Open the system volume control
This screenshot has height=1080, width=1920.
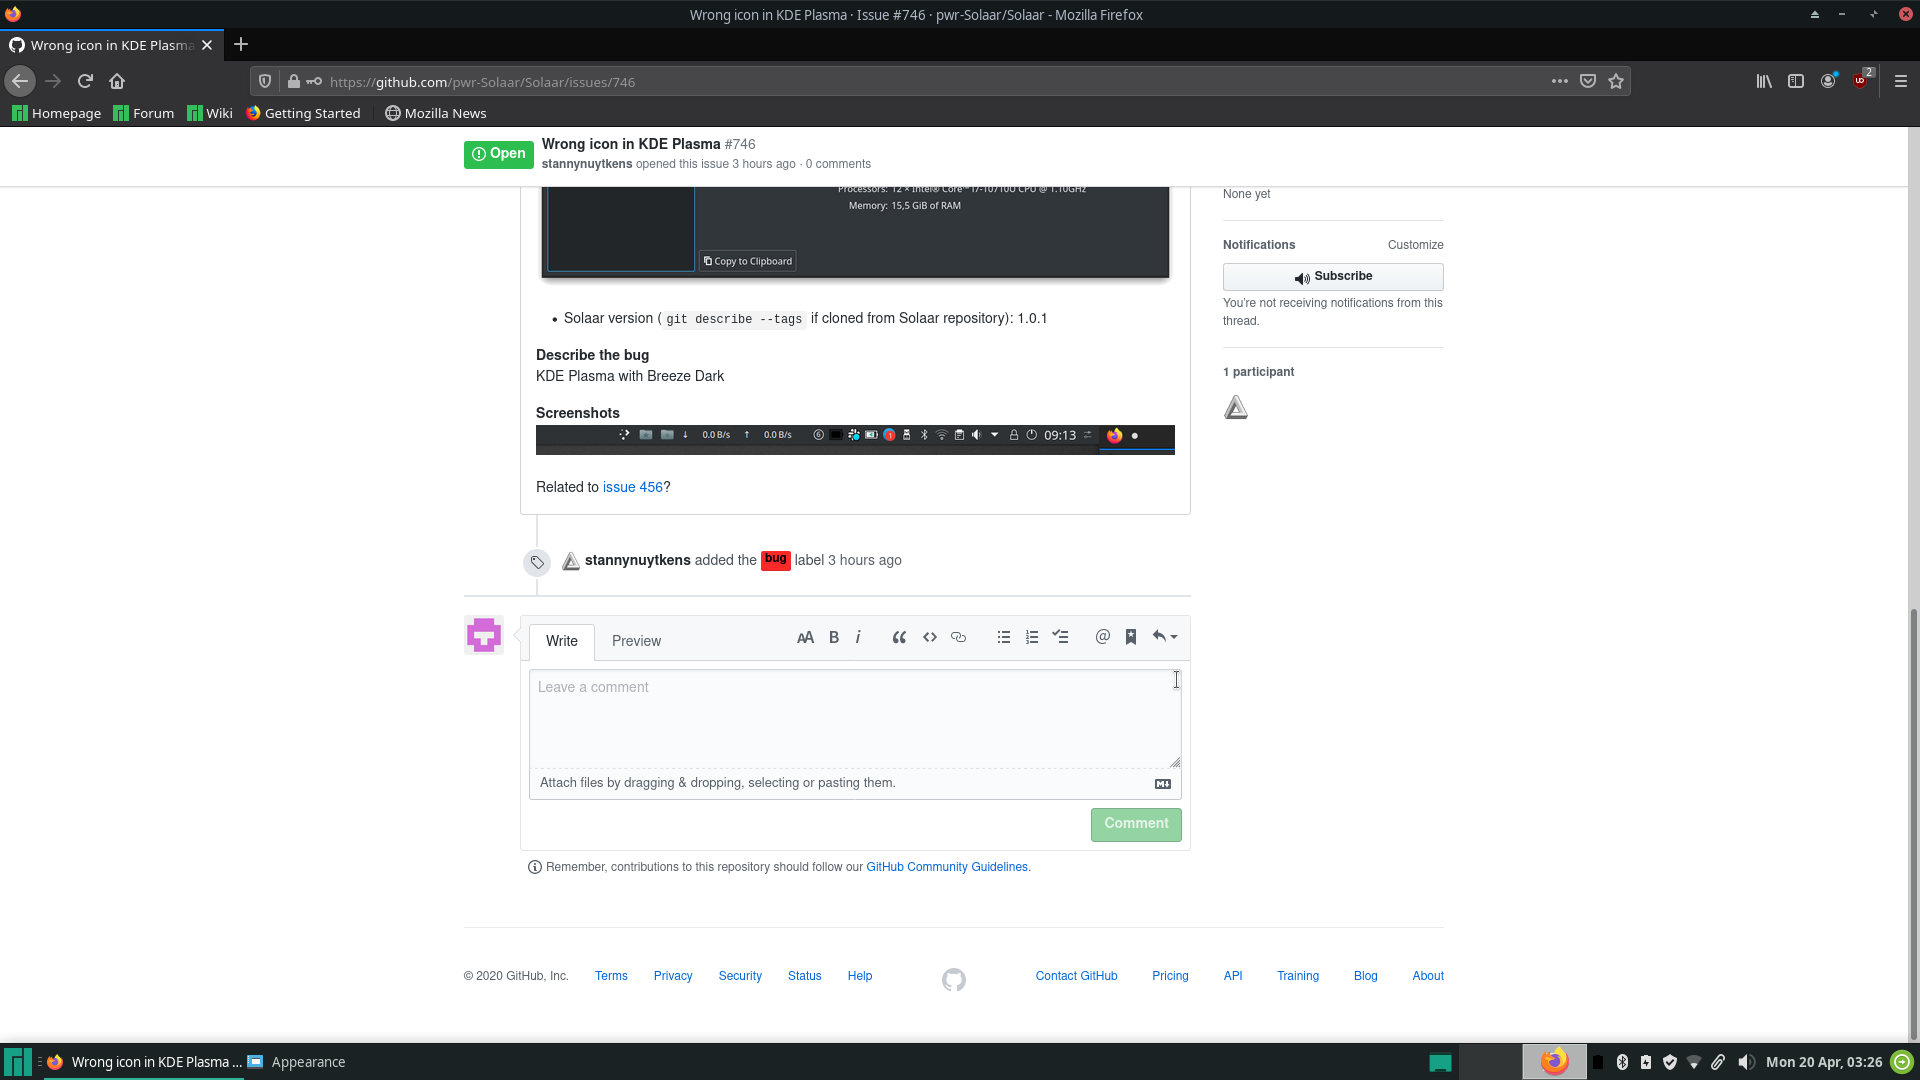(x=1745, y=1062)
